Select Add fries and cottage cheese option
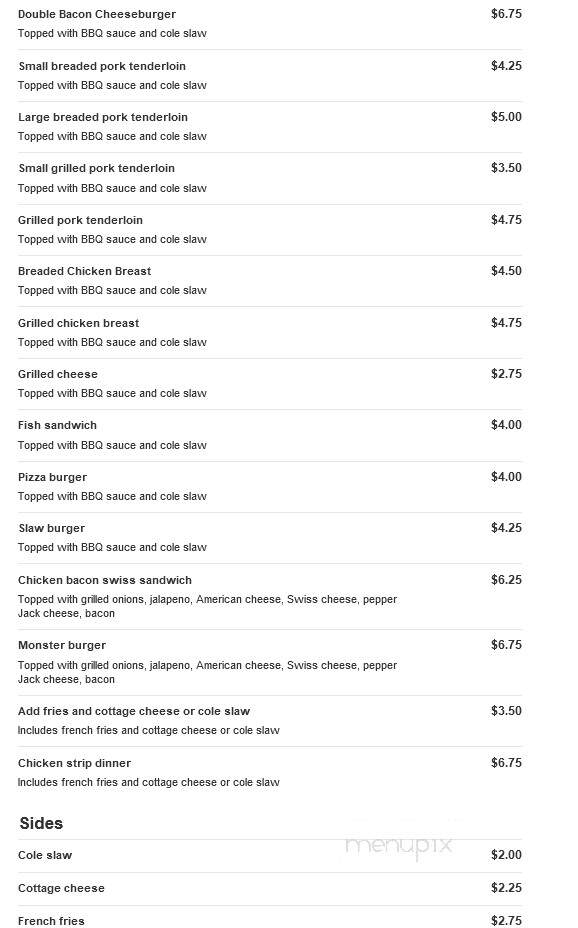Viewport: 578px width, 928px height. [134, 711]
